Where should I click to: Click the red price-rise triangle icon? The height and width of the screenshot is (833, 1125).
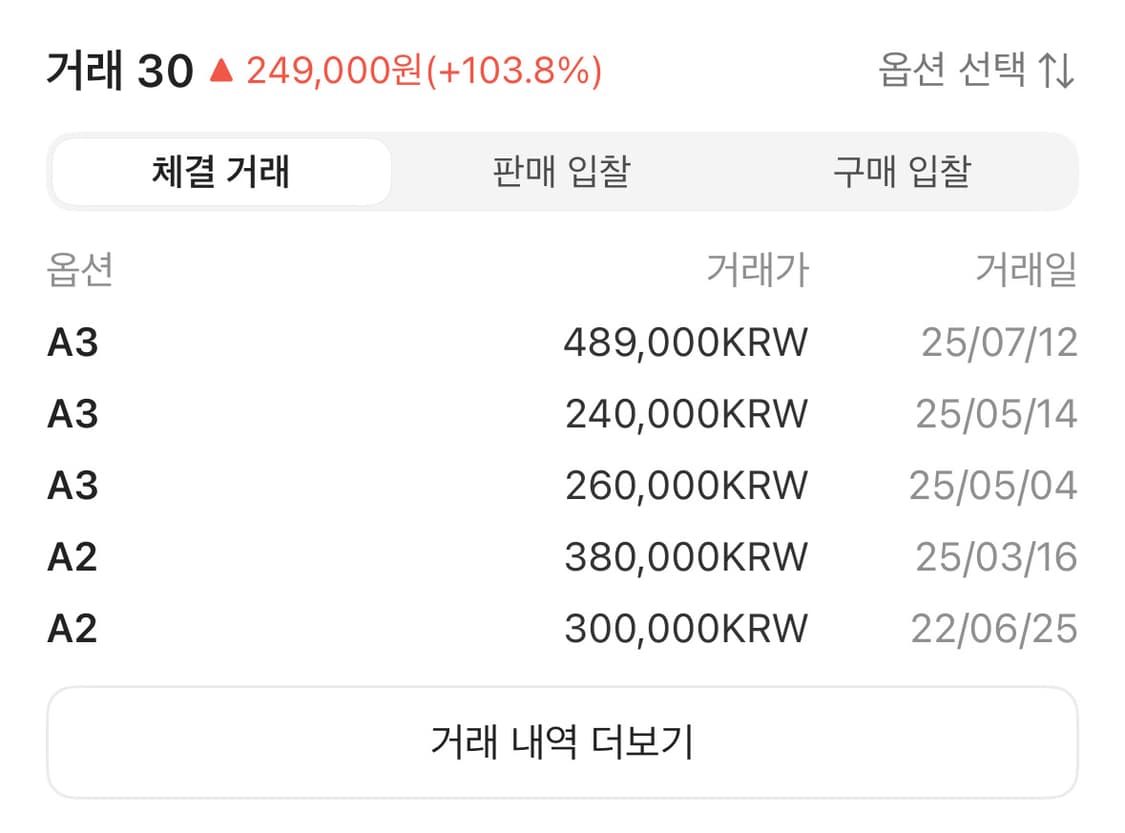click(222, 70)
